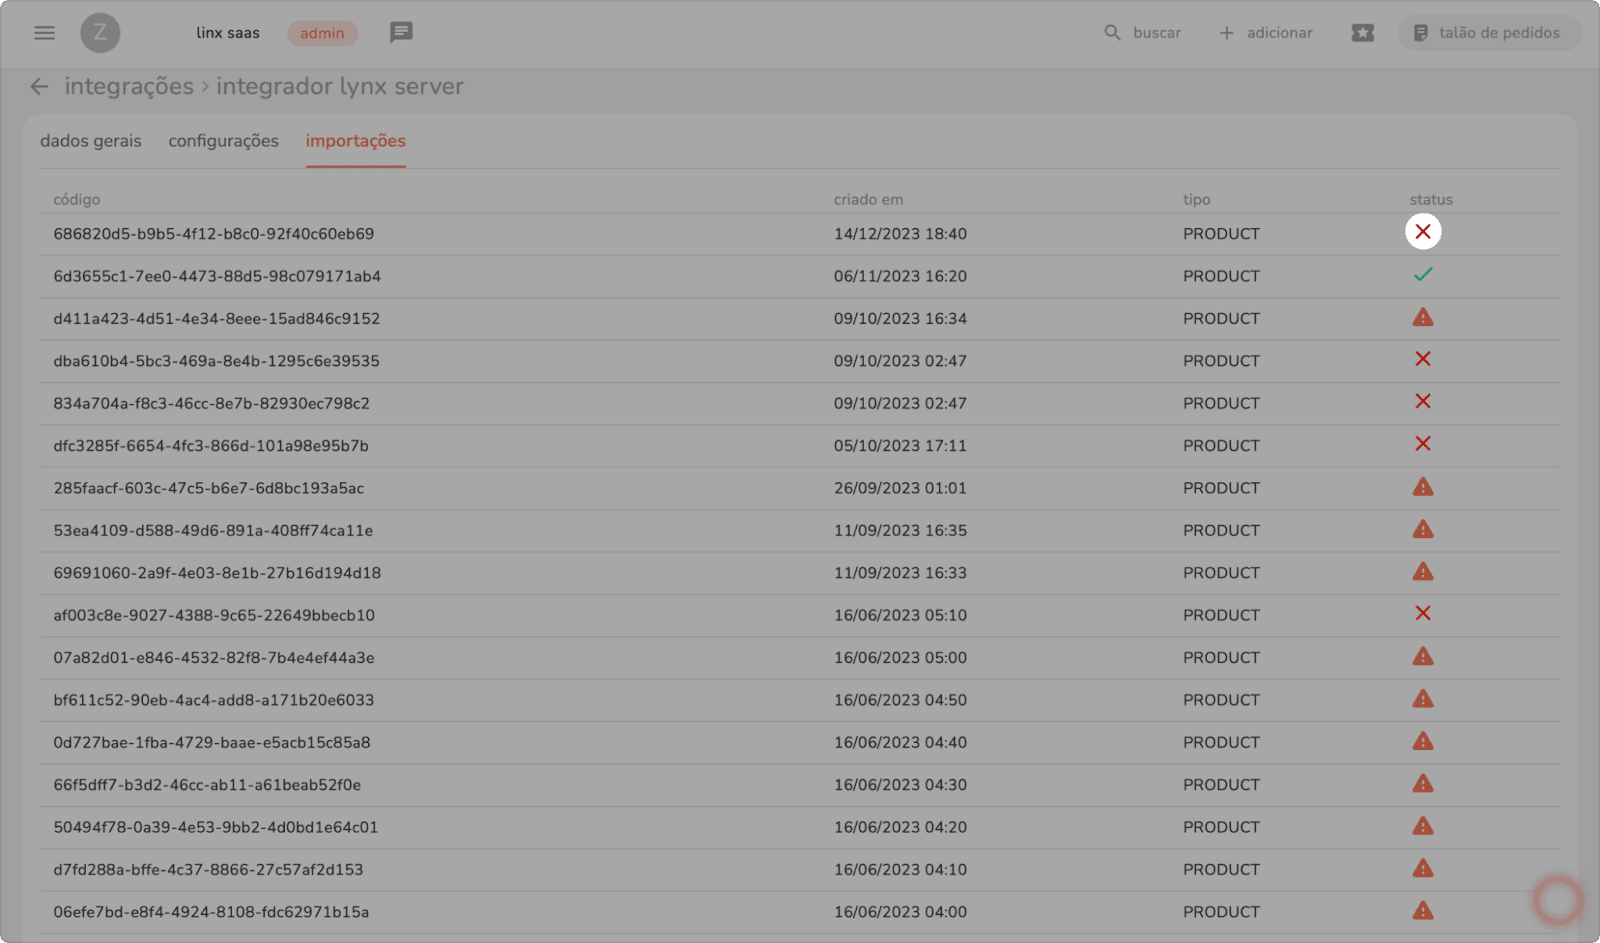Click the warning triangle of import 06efe7bd

(1423, 911)
